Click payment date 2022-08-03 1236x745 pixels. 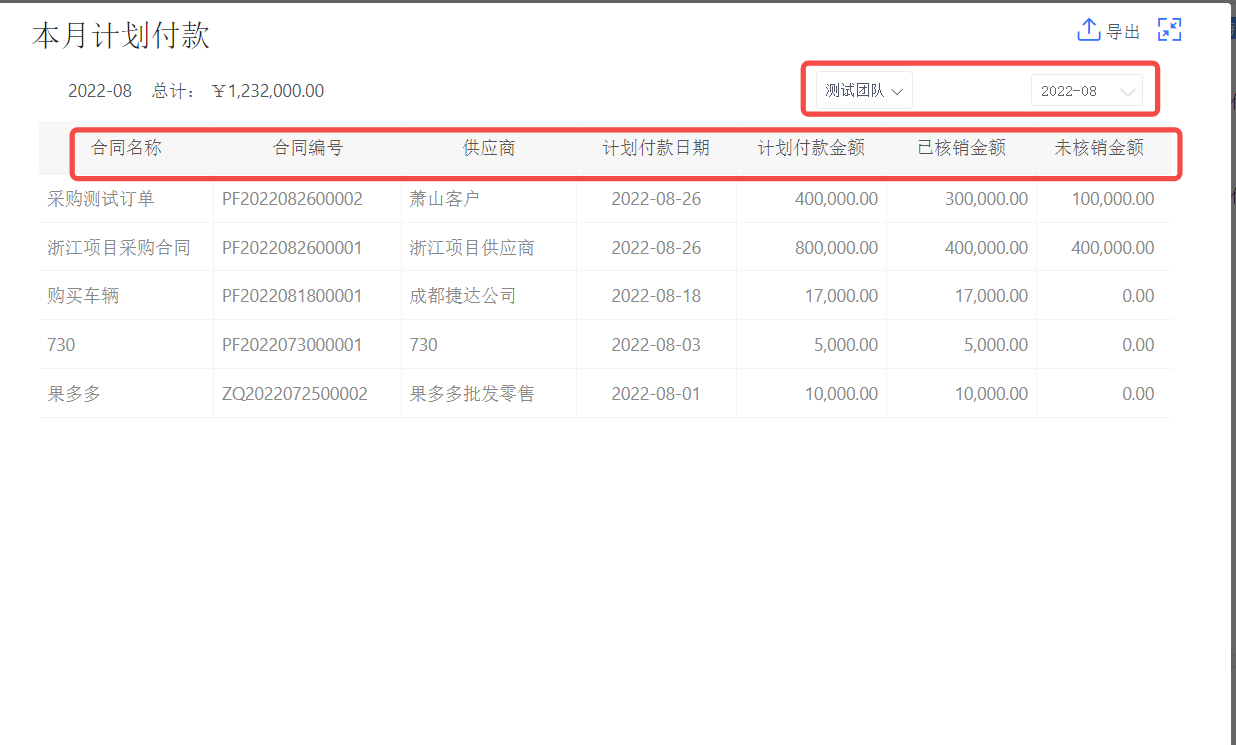(x=656, y=345)
